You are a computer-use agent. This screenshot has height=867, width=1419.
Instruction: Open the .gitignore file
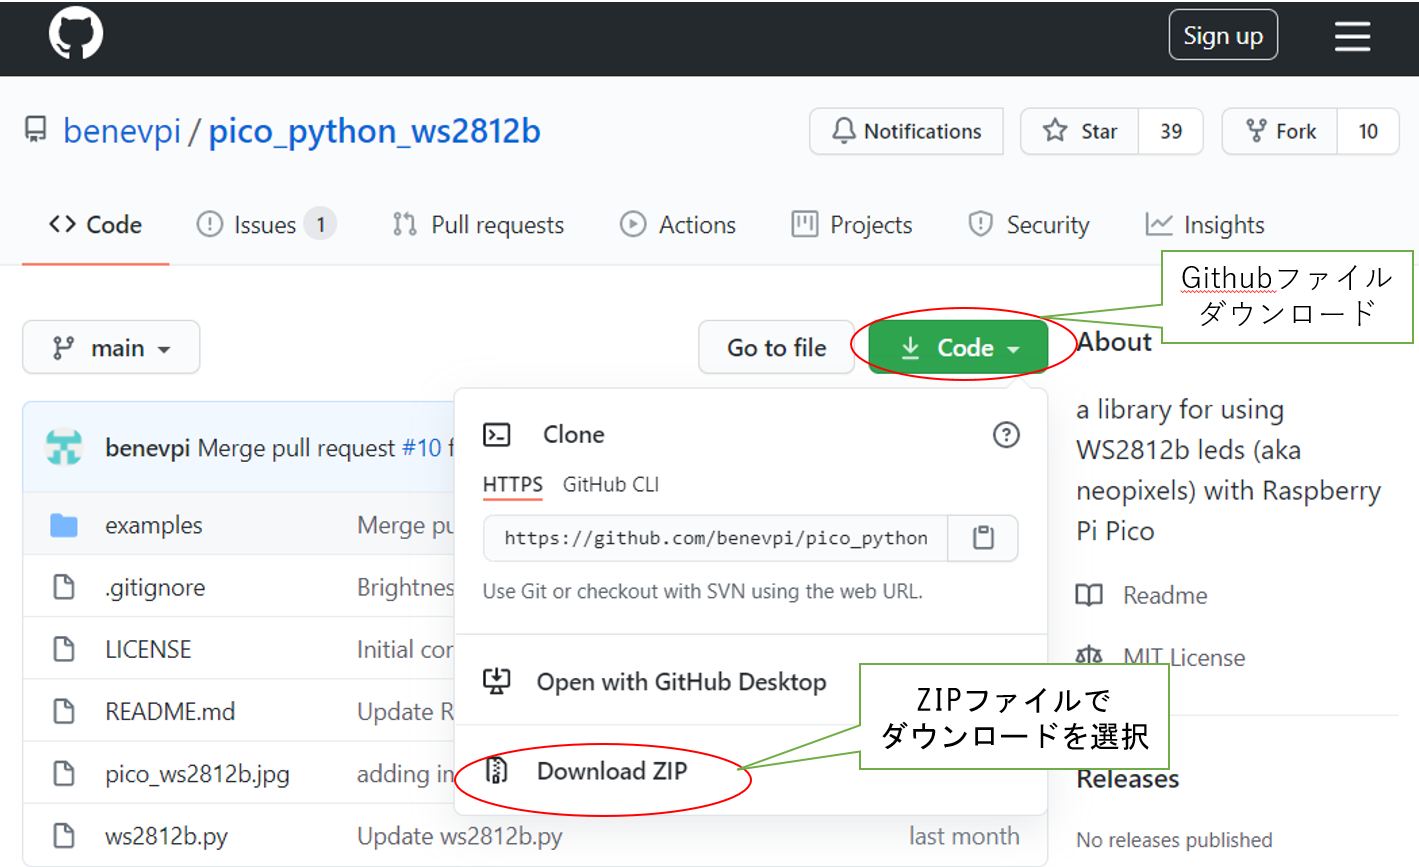[x=155, y=587]
